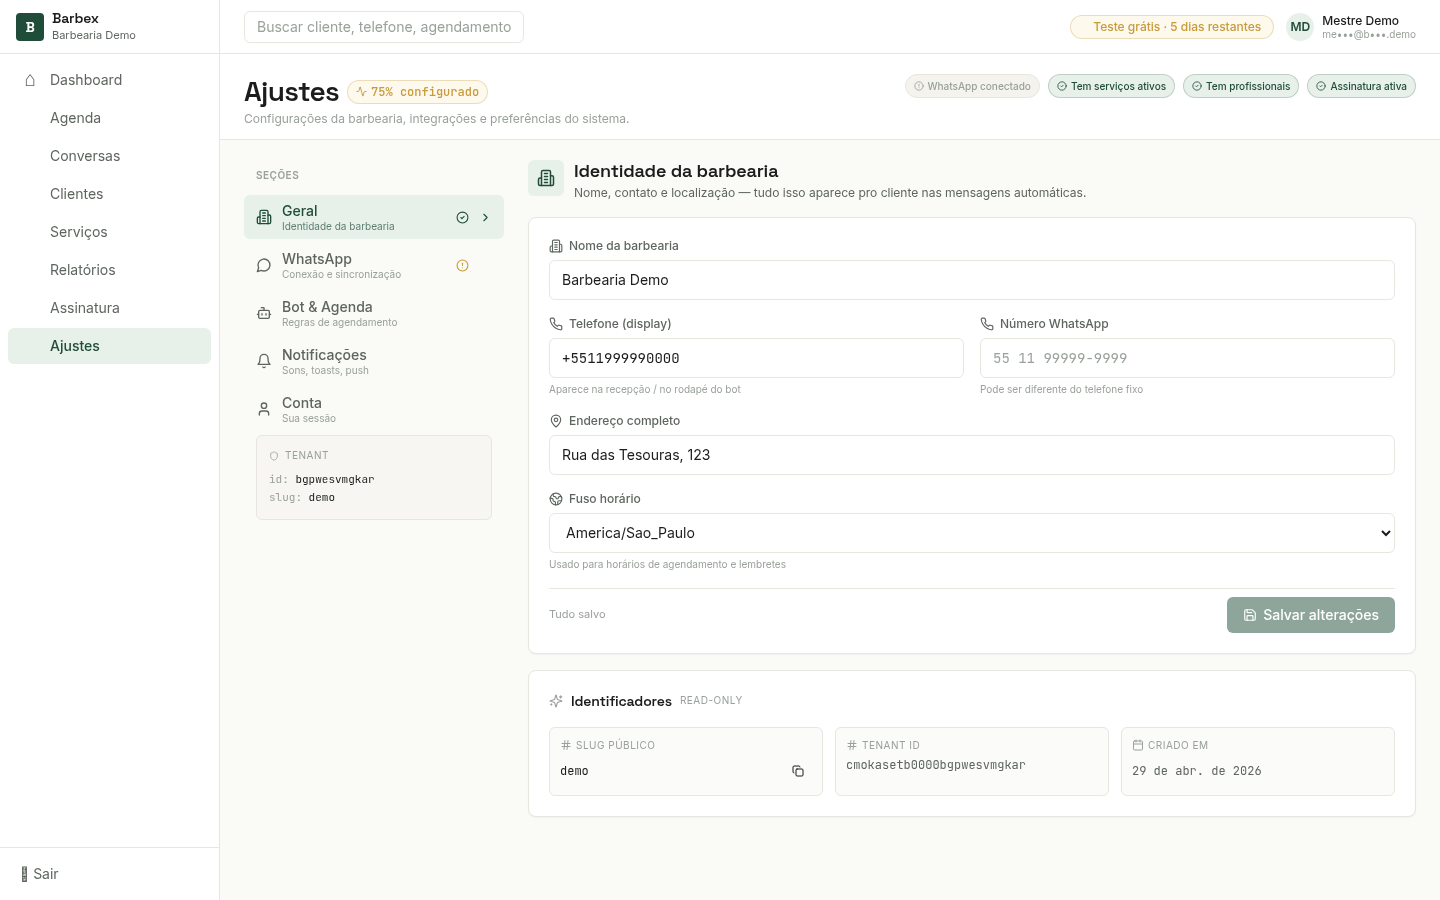Click the map pin icon next to Endereço completo
The image size is (1440, 900).
pyautogui.click(x=556, y=421)
